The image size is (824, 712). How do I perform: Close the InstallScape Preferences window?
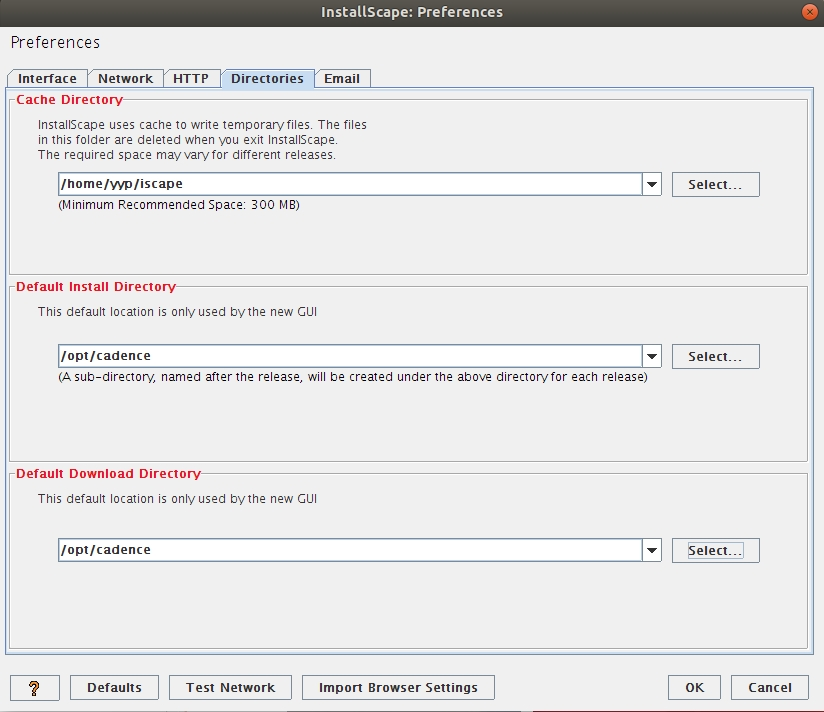(810, 12)
